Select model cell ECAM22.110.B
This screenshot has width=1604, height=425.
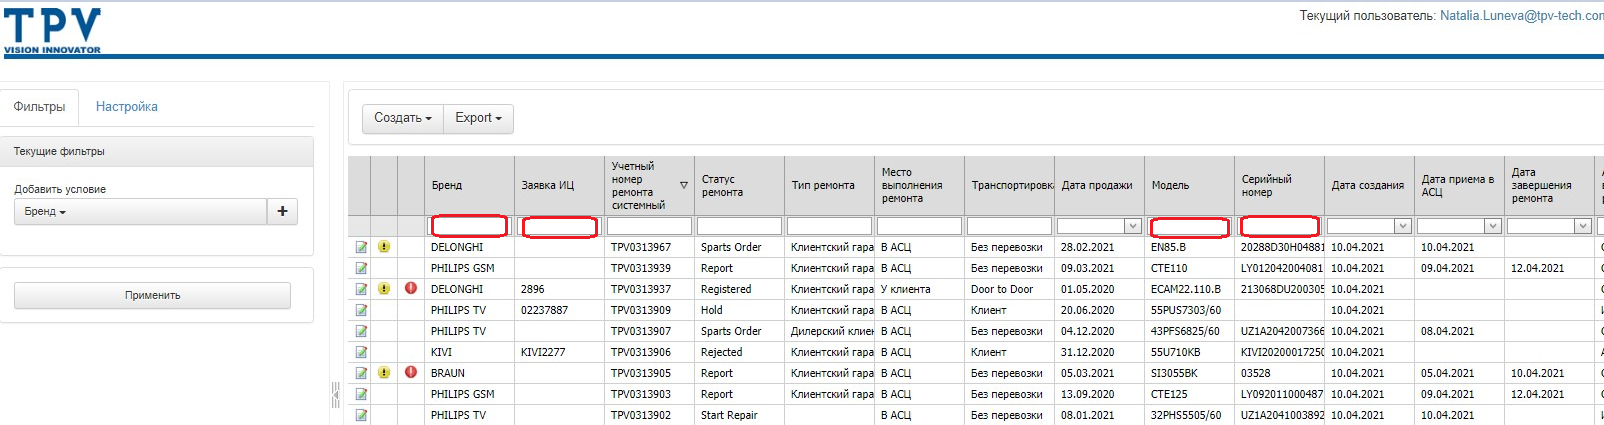pyautogui.click(x=1189, y=289)
